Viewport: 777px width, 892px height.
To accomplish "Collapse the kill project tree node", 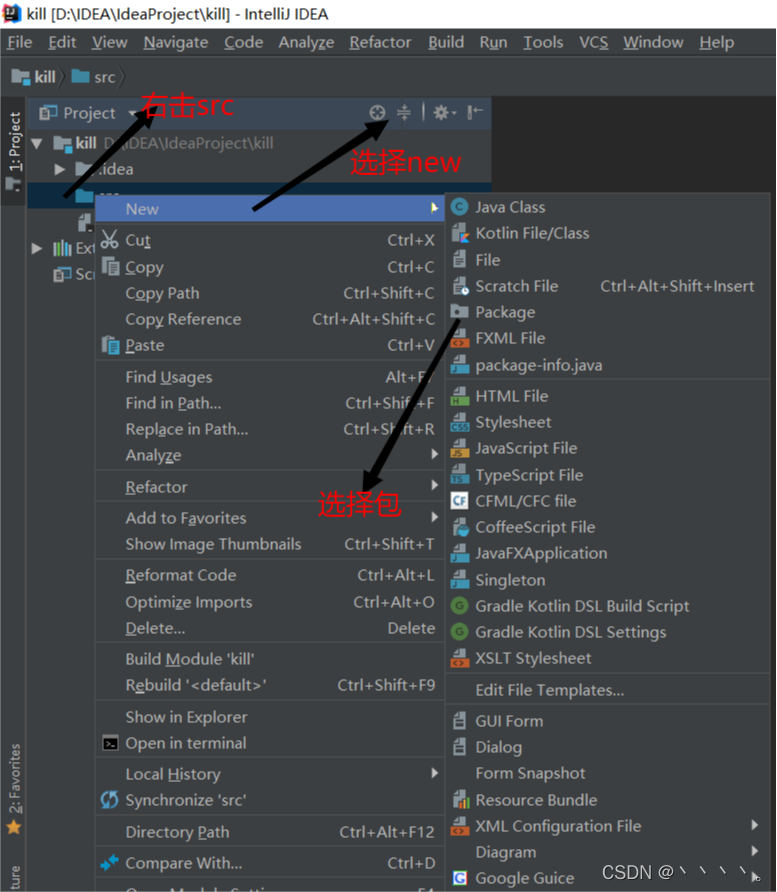I will coord(37,143).
